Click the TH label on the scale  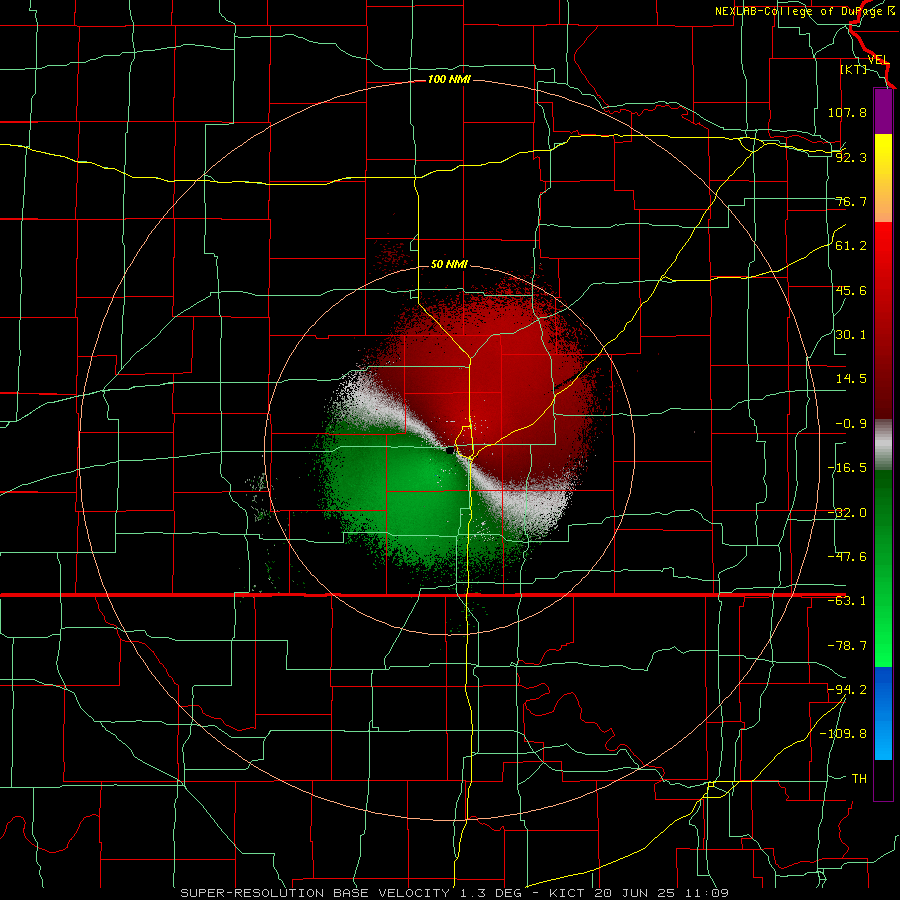coord(859,779)
